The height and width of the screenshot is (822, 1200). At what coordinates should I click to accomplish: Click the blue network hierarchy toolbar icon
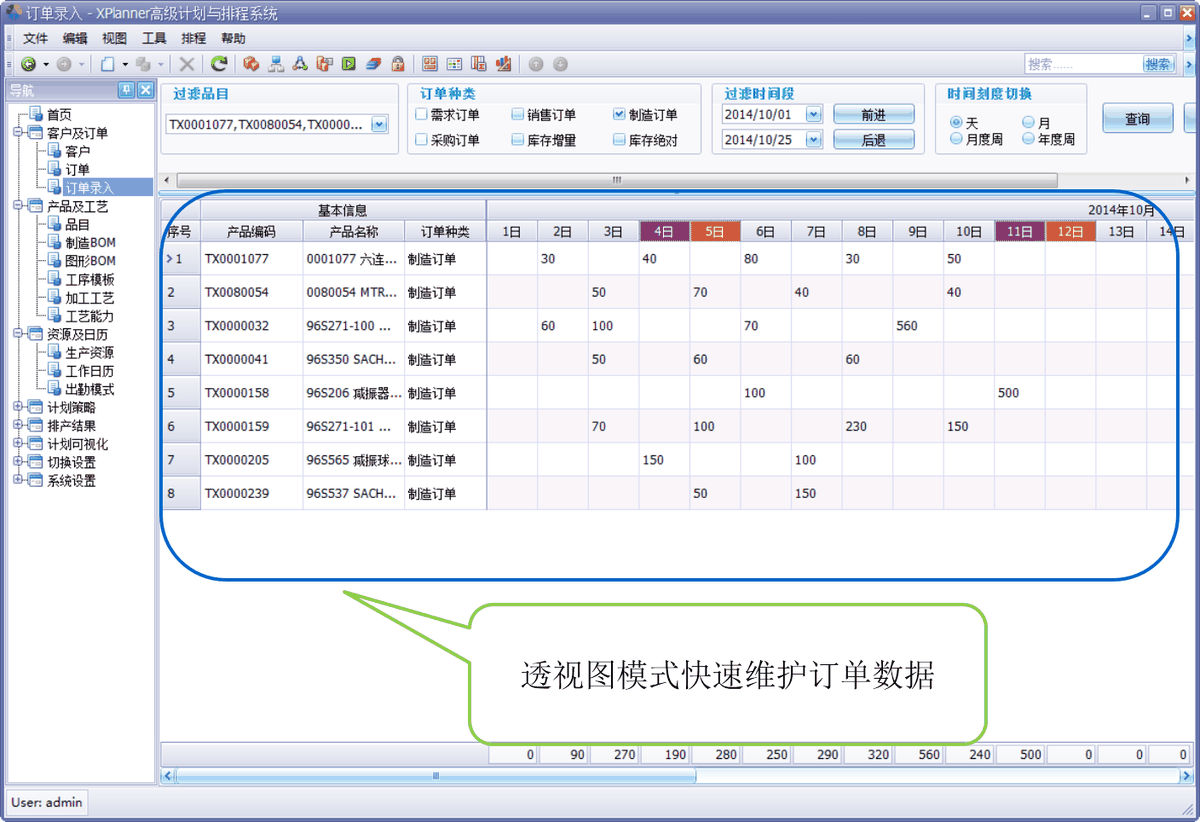click(276, 64)
